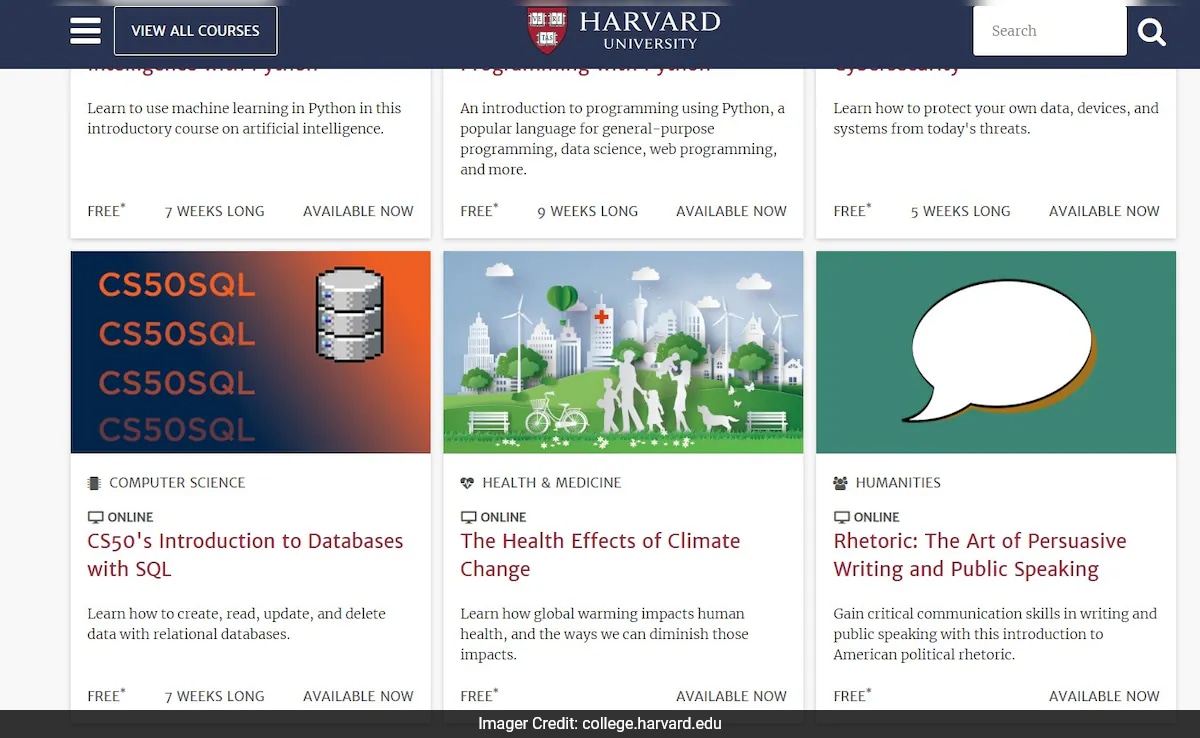Click the Online monitor icon under Computer Science

point(95,517)
